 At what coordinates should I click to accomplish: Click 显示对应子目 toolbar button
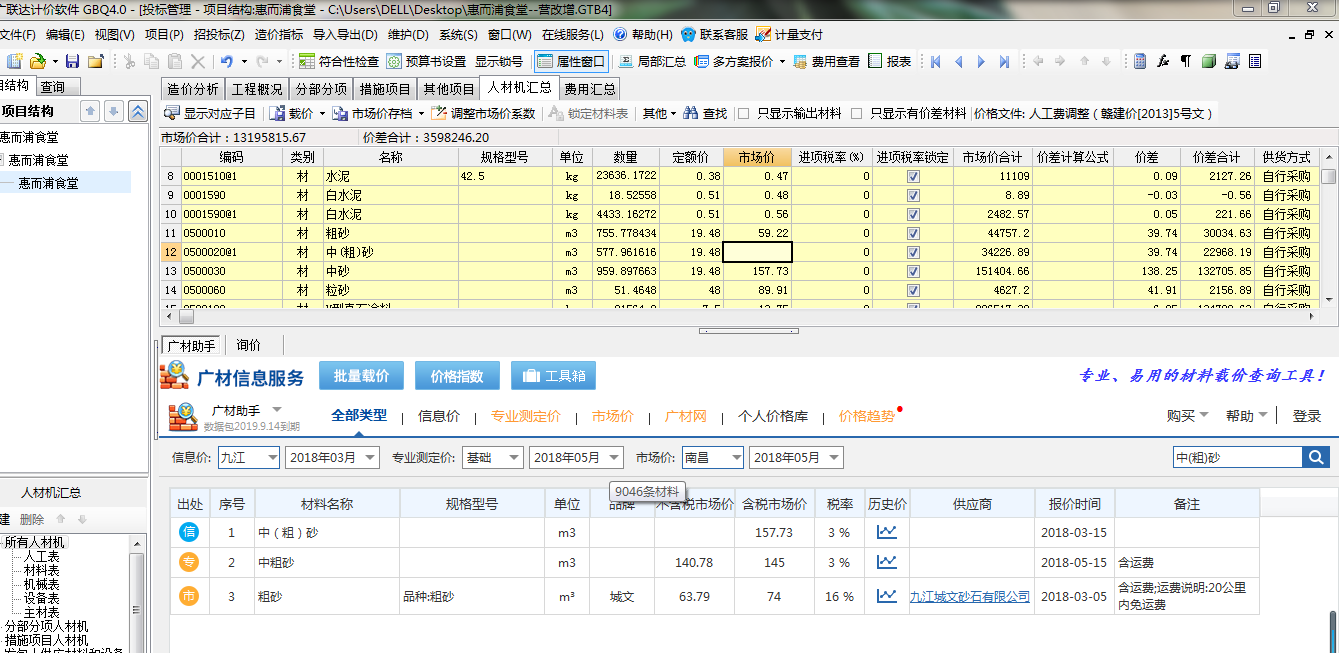tap(210, 114)
